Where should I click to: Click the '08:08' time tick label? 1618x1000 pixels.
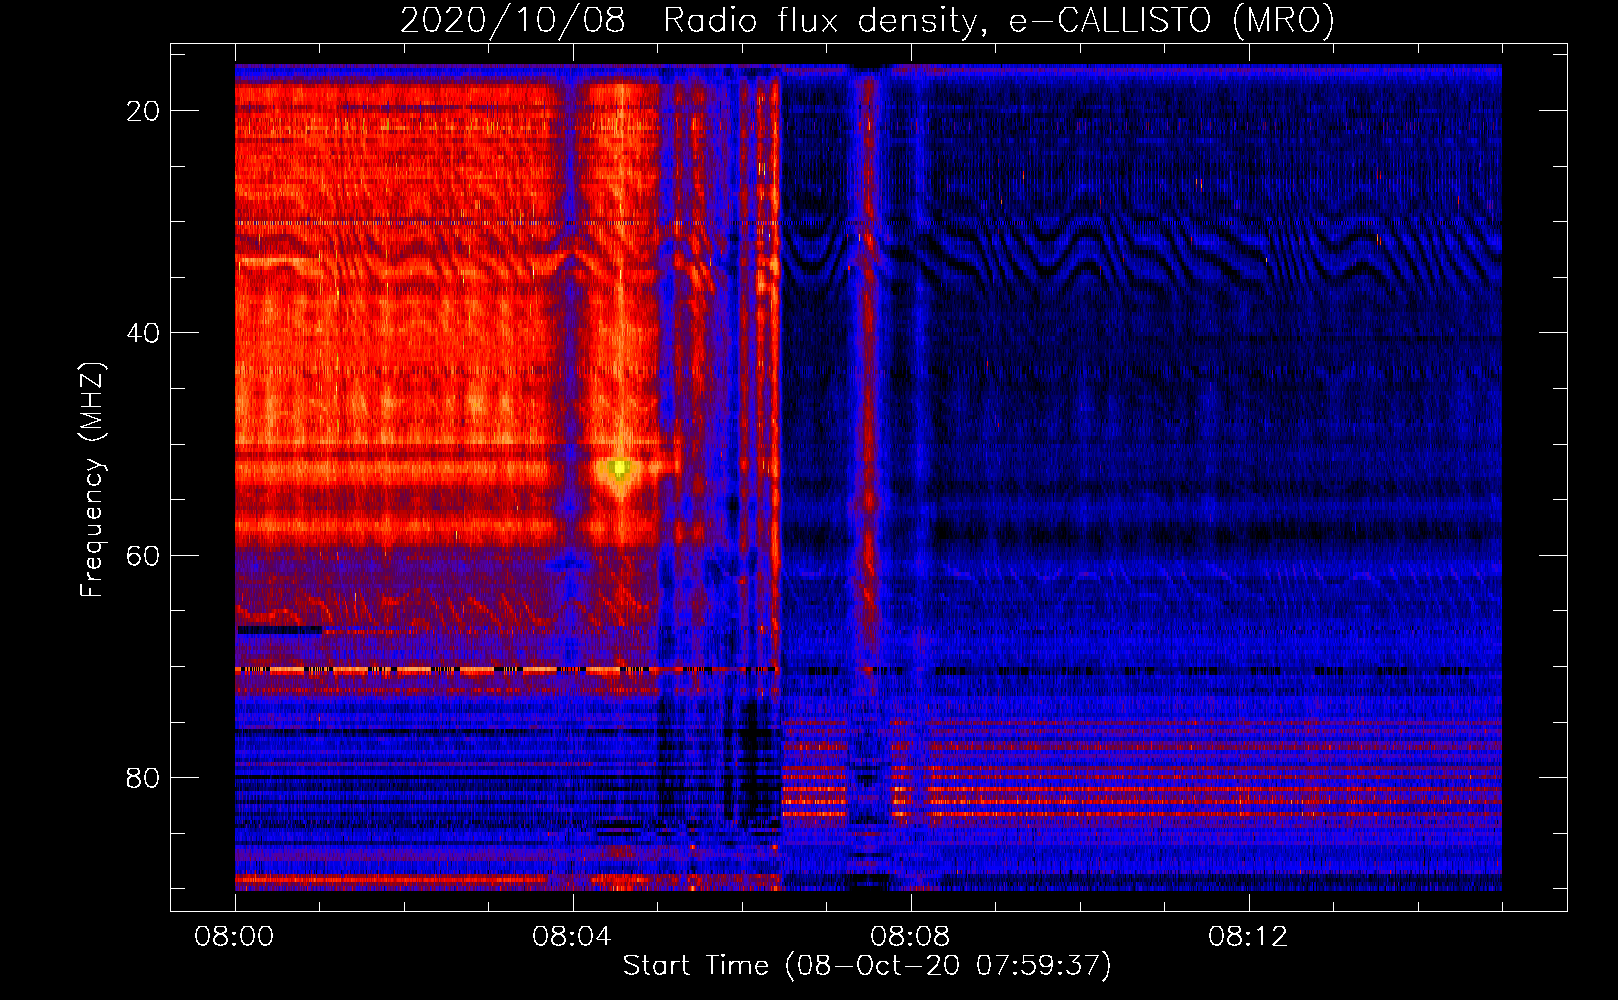(x=910, y=936)
